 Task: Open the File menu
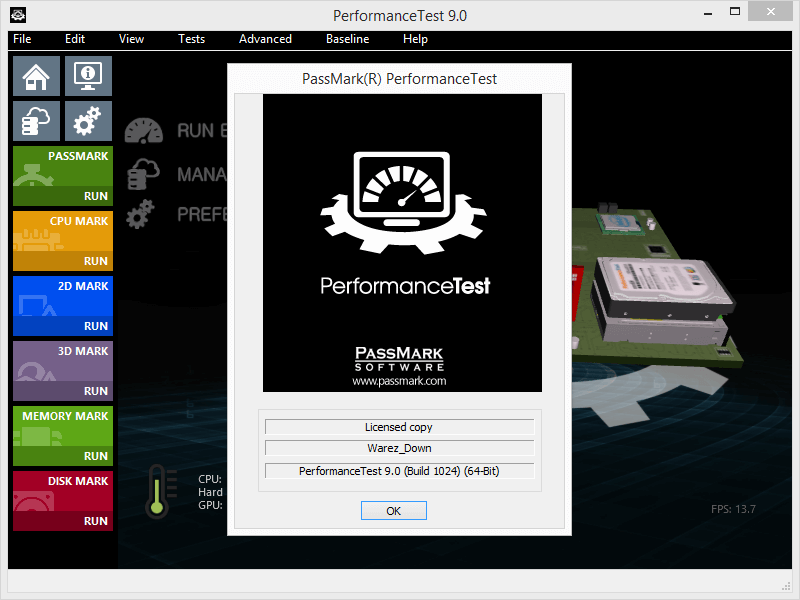[x=22, y=39]
